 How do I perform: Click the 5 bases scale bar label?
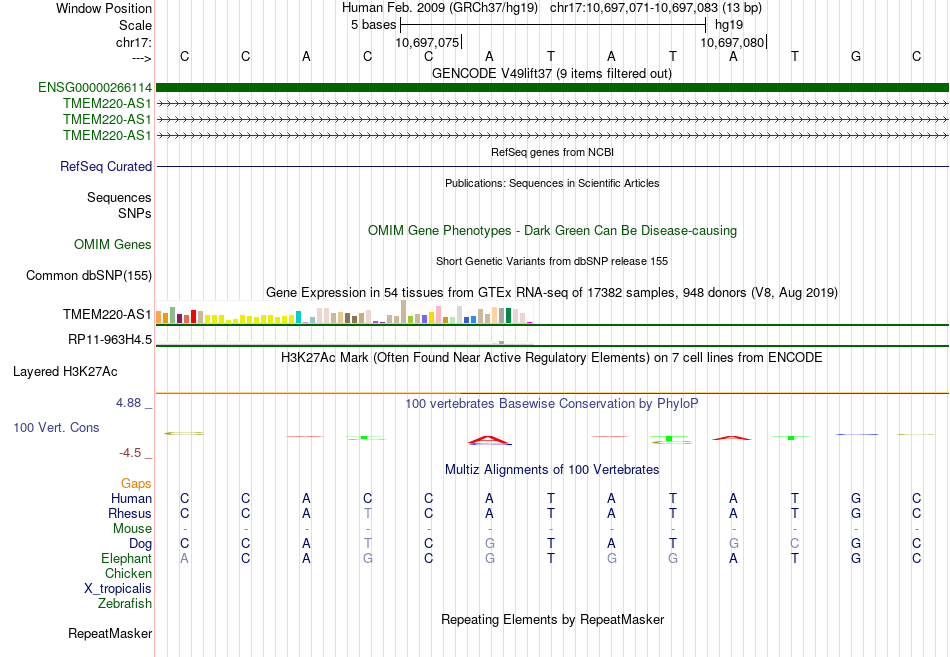tap(373, 25)
